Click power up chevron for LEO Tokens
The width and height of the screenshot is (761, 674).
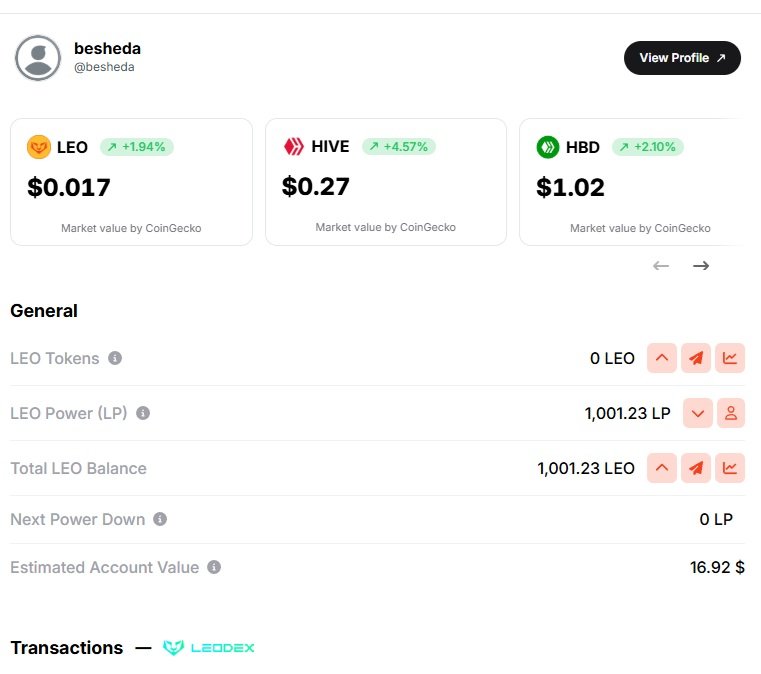coord(662,358)
